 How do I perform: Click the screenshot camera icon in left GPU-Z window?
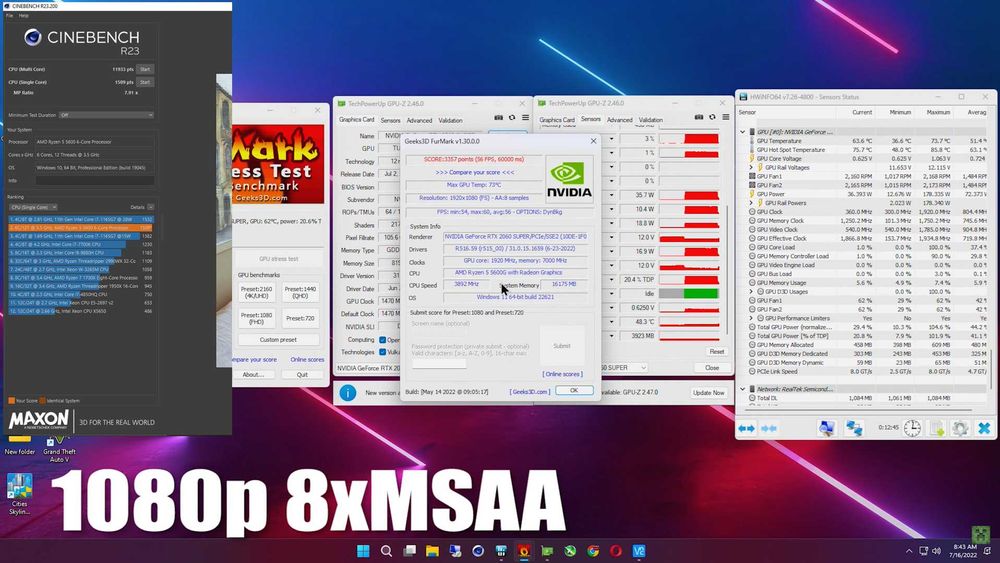(499, 118)
